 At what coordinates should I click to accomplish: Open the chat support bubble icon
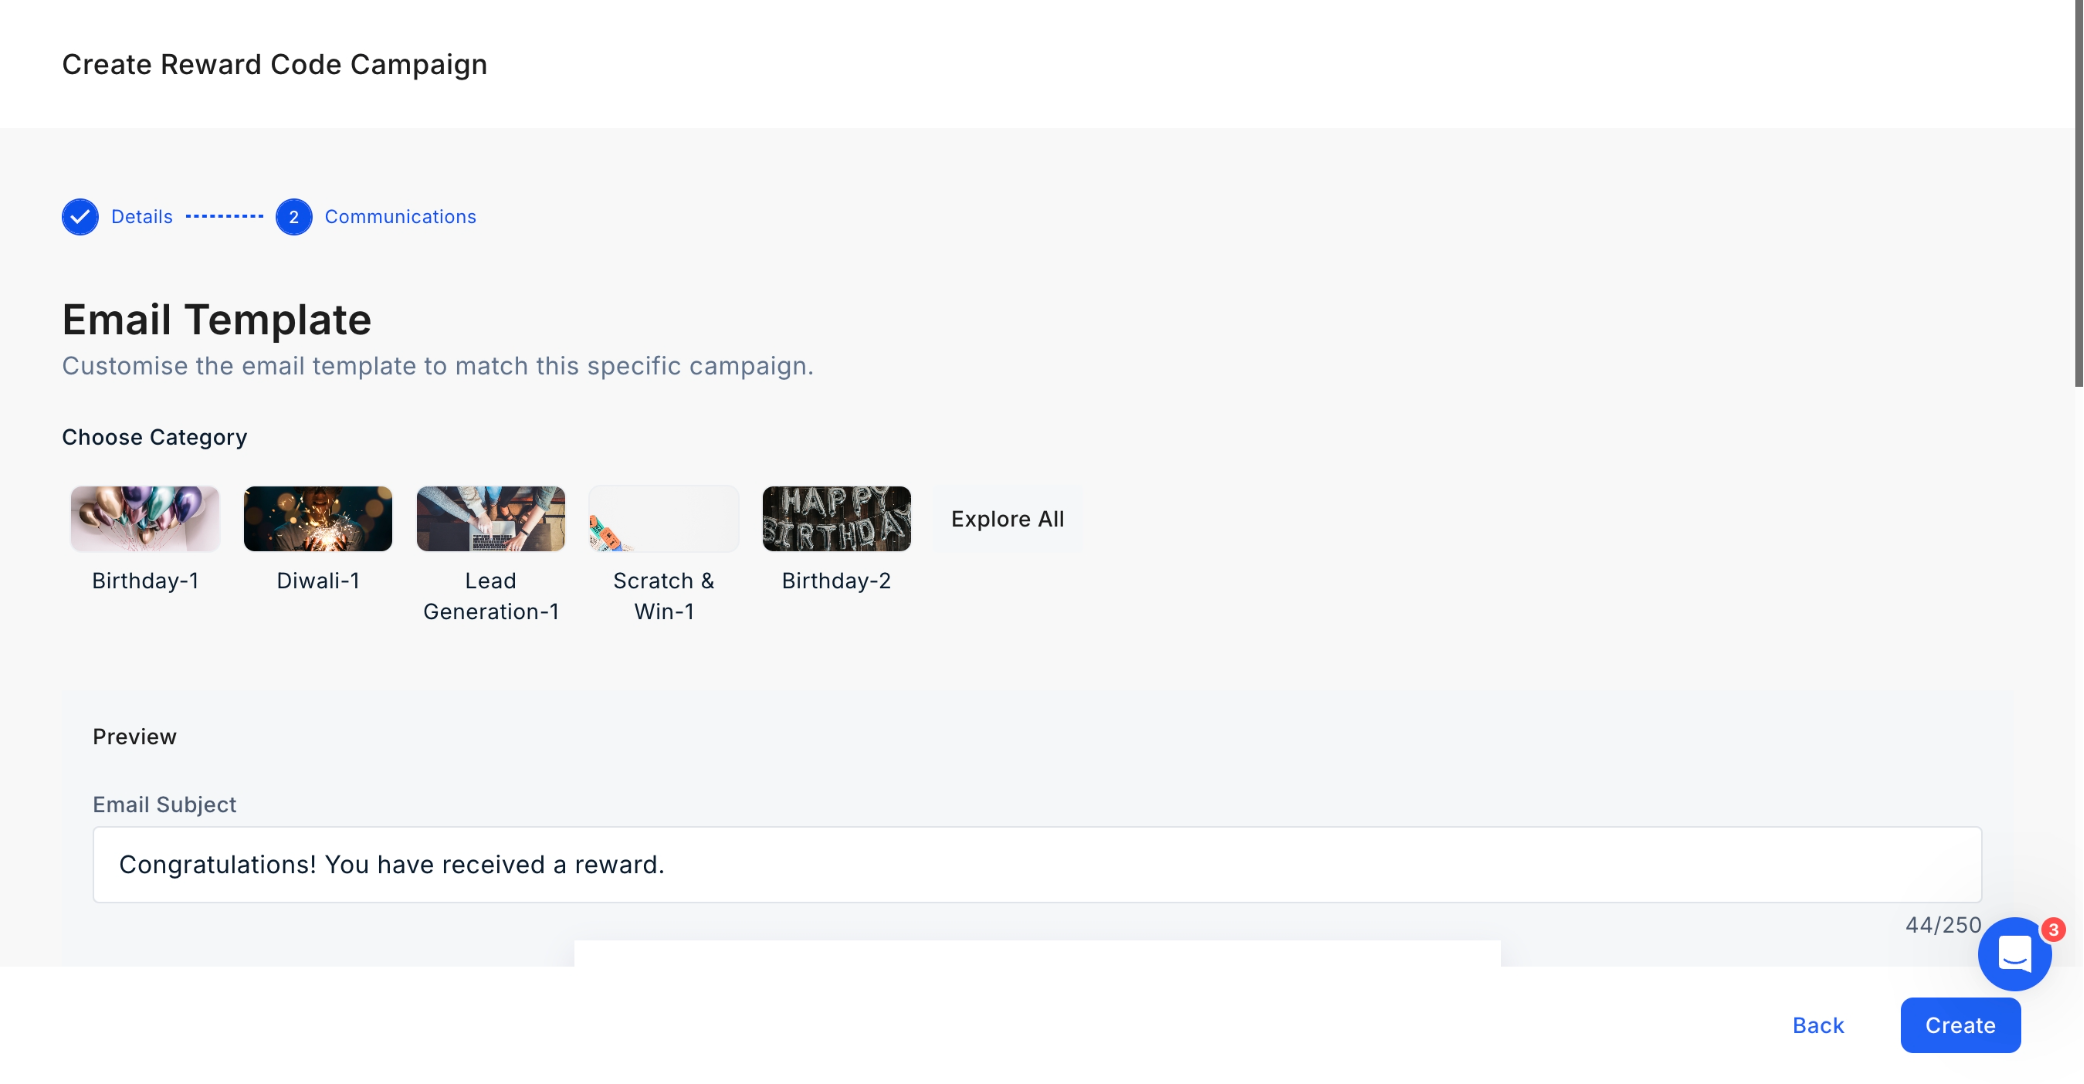(x=2014, y=954)
